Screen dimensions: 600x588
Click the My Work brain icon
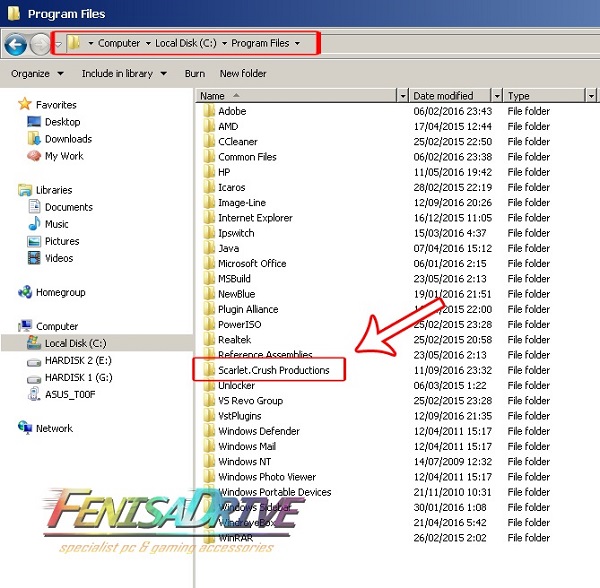coord(34,156)
